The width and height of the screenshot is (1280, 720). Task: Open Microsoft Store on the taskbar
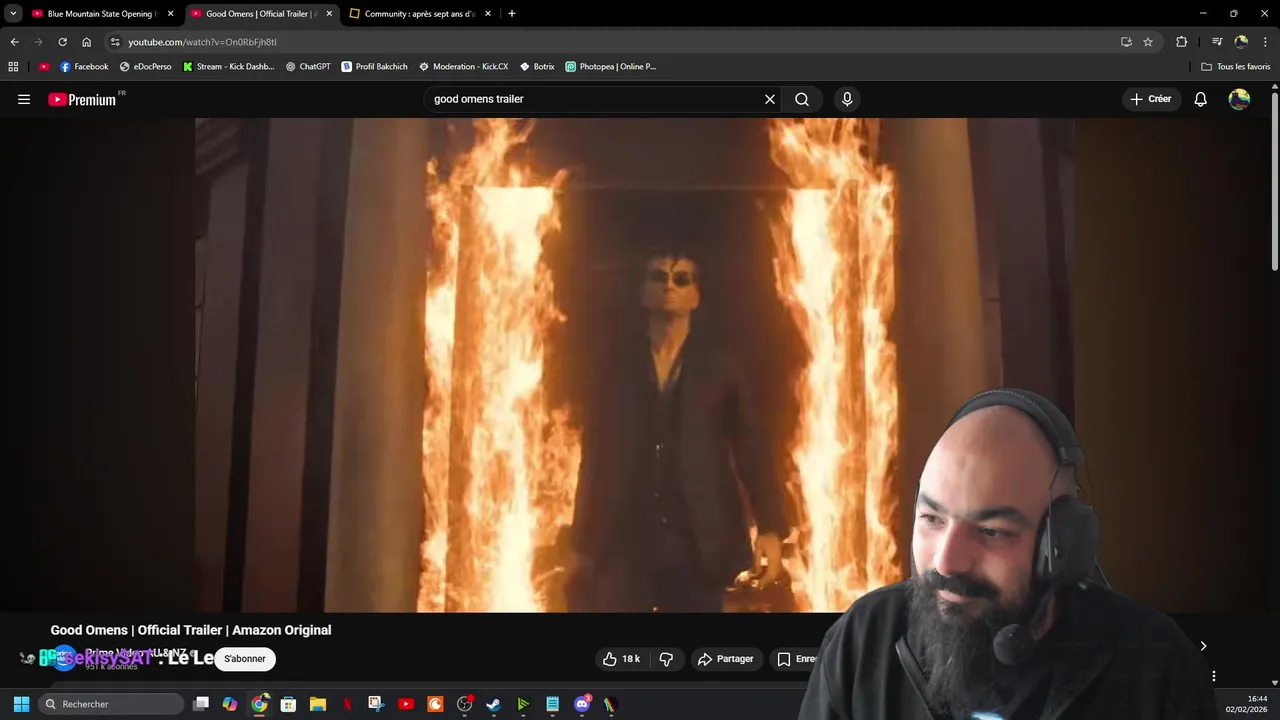click(x=288, y=704)
